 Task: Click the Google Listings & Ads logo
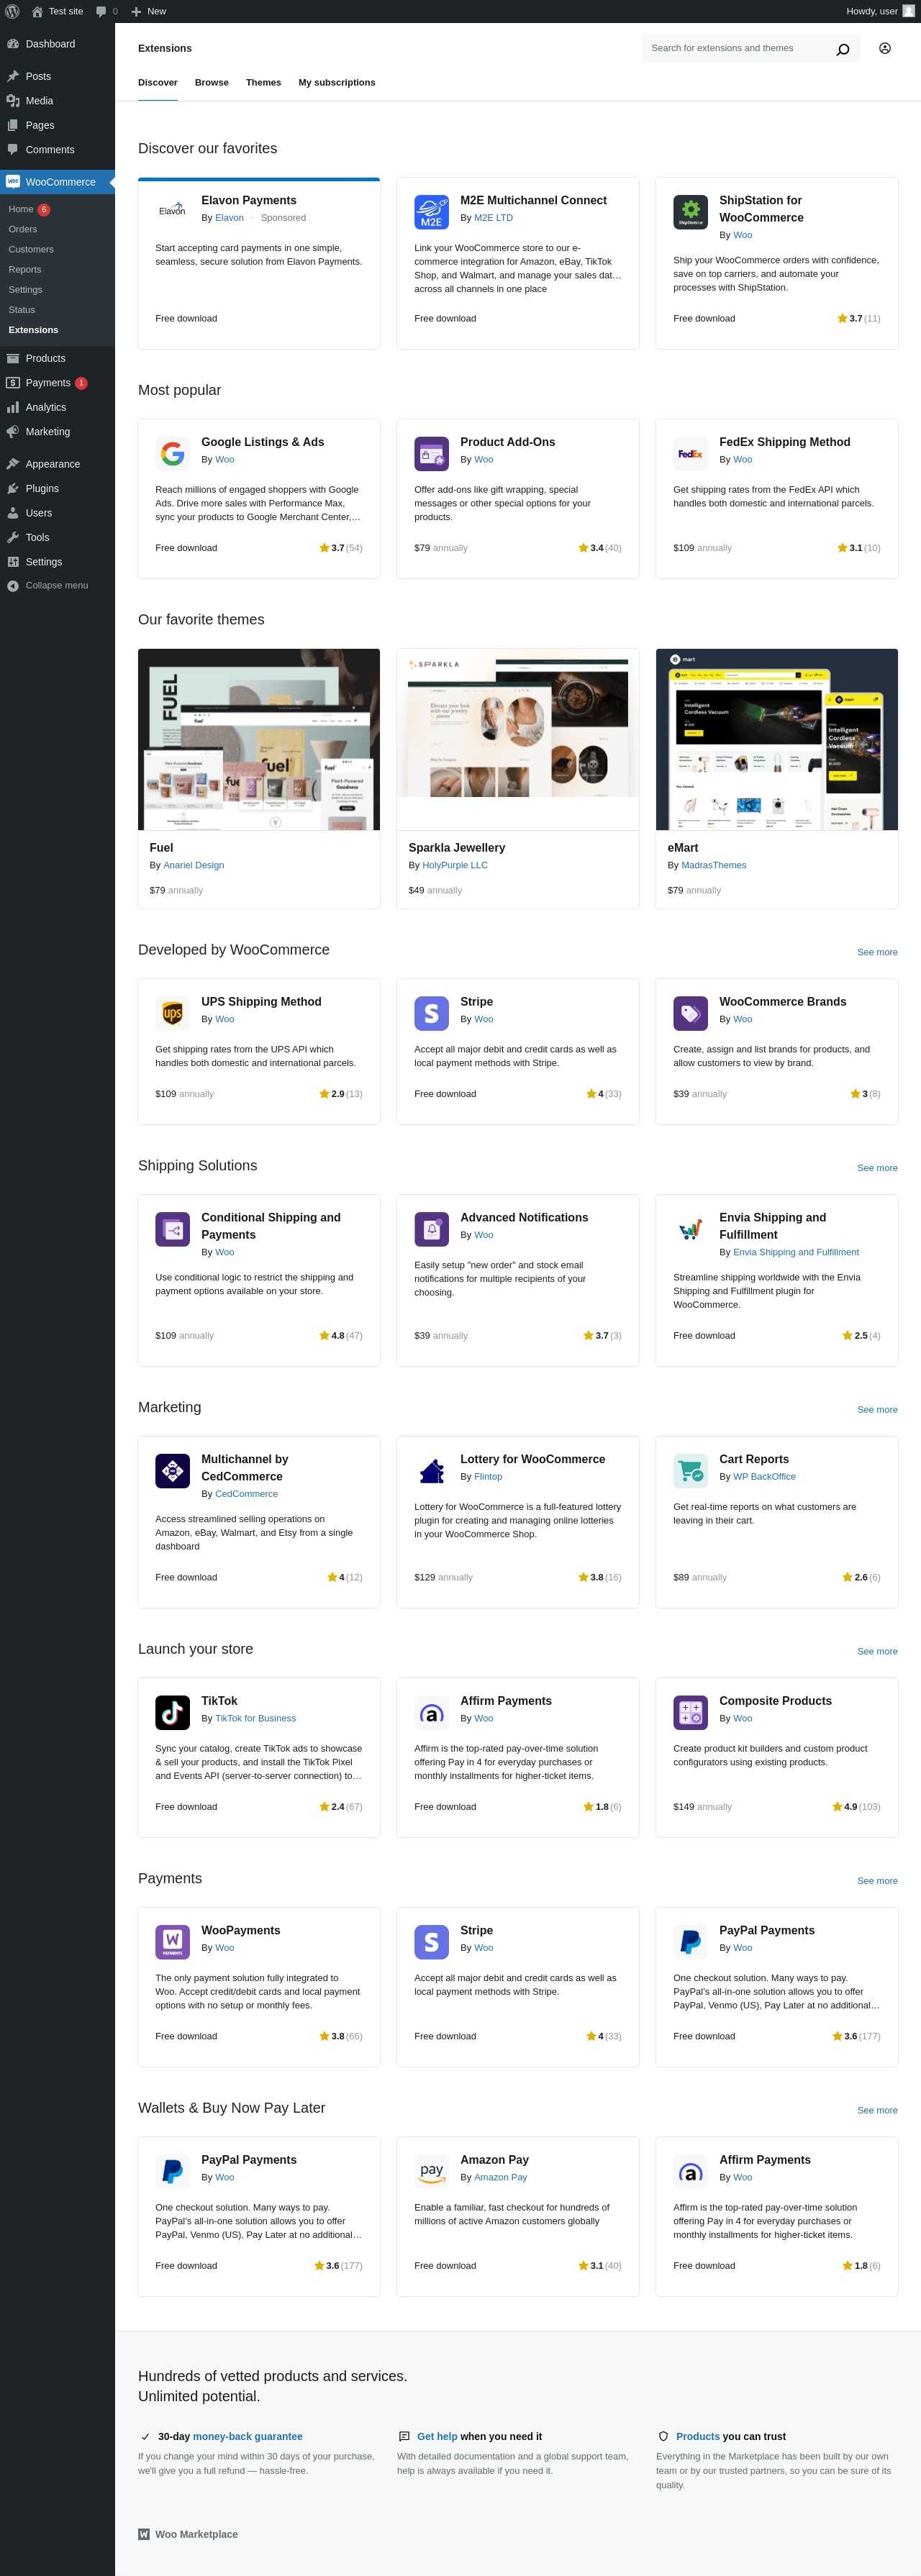click(172, 453)
